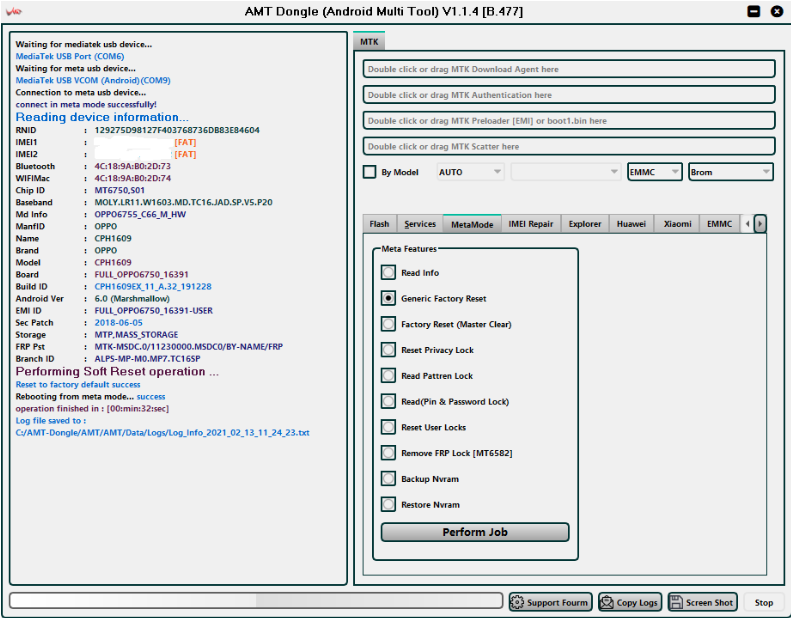This screenshot has width=792, height=620.
Task: Click the FRP Pst path value
Action: tap(189, 347)
